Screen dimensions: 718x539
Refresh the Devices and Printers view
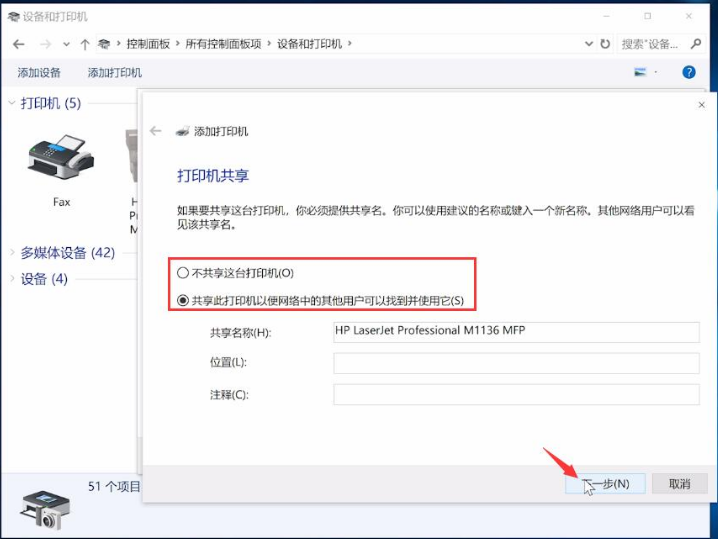pyautogui.click(x=605, y=44)
